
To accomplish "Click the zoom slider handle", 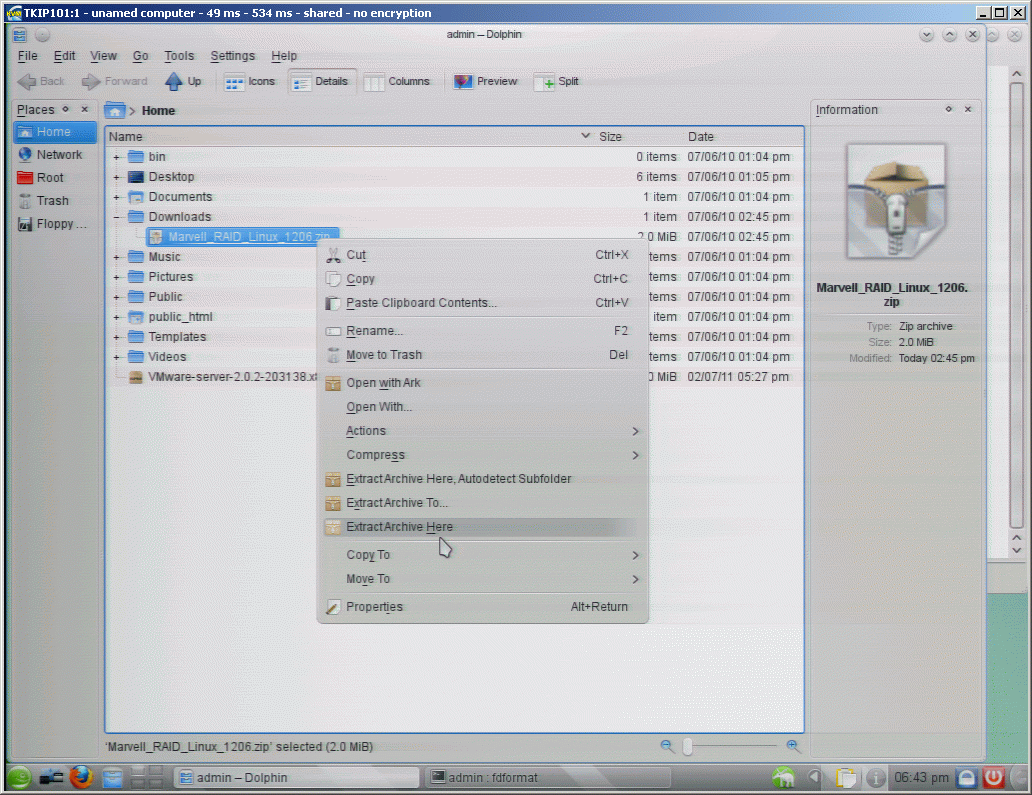I will 688,746.
